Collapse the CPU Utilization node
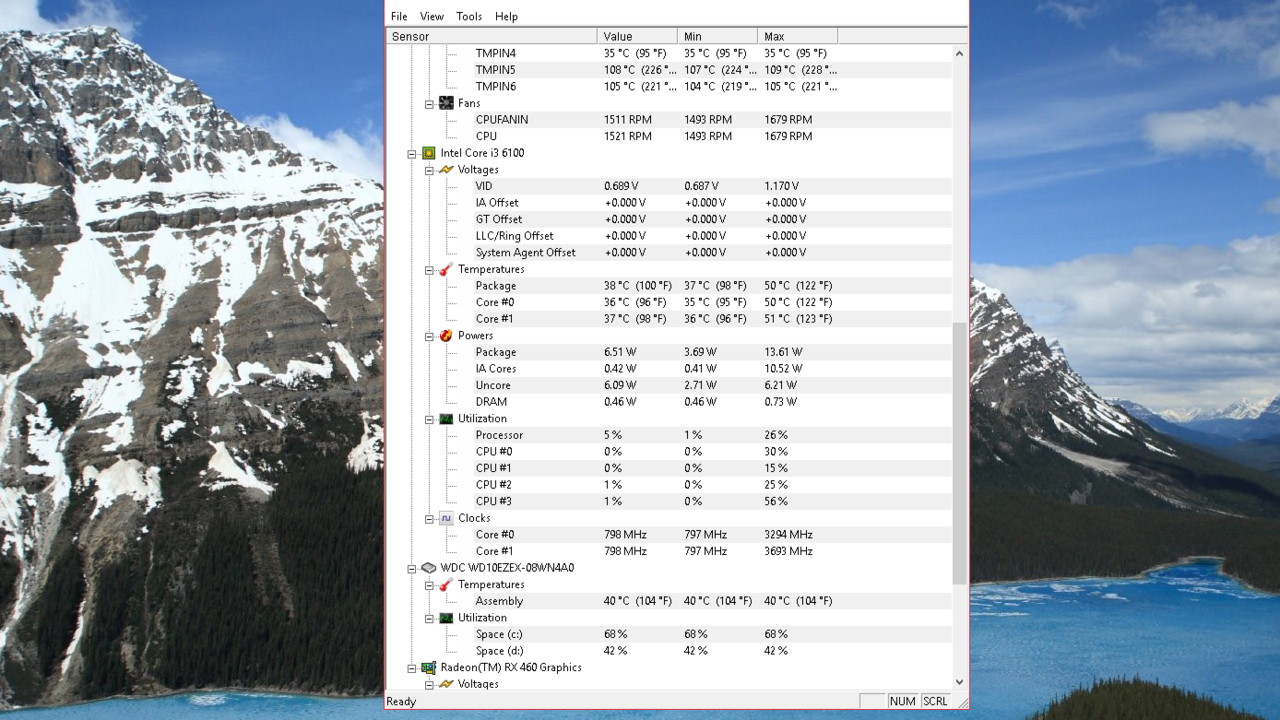This screenshot has width=1280, height=720. 429,419
